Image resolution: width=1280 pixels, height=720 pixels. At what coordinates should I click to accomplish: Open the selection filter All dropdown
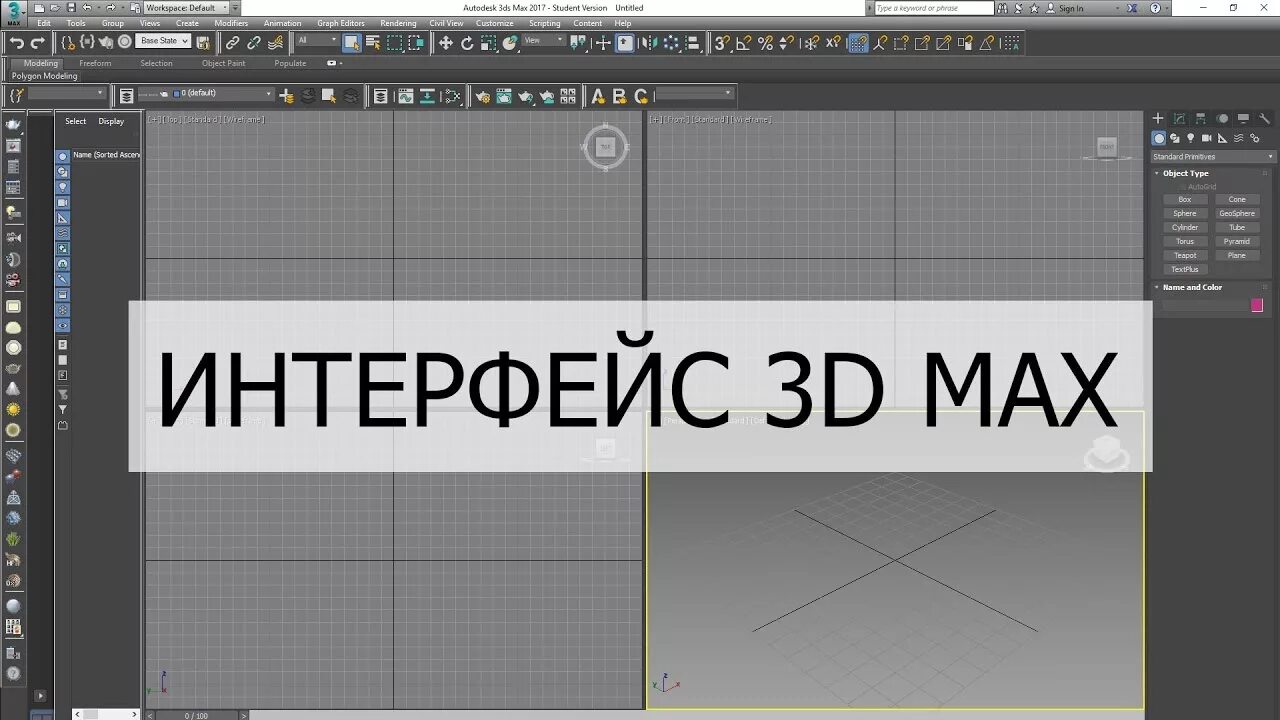318,41
